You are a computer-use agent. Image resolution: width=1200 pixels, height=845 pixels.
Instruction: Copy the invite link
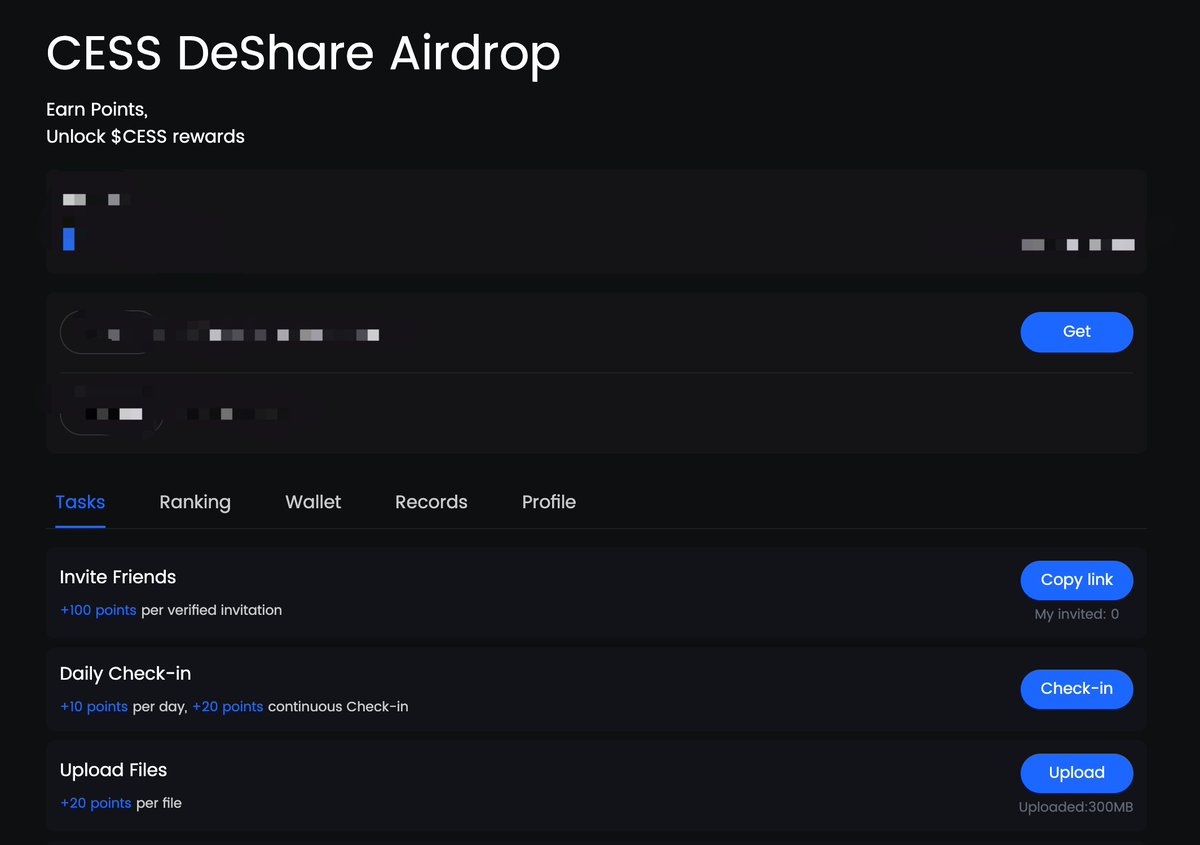pyautogui.click(x=1076, y=580)
